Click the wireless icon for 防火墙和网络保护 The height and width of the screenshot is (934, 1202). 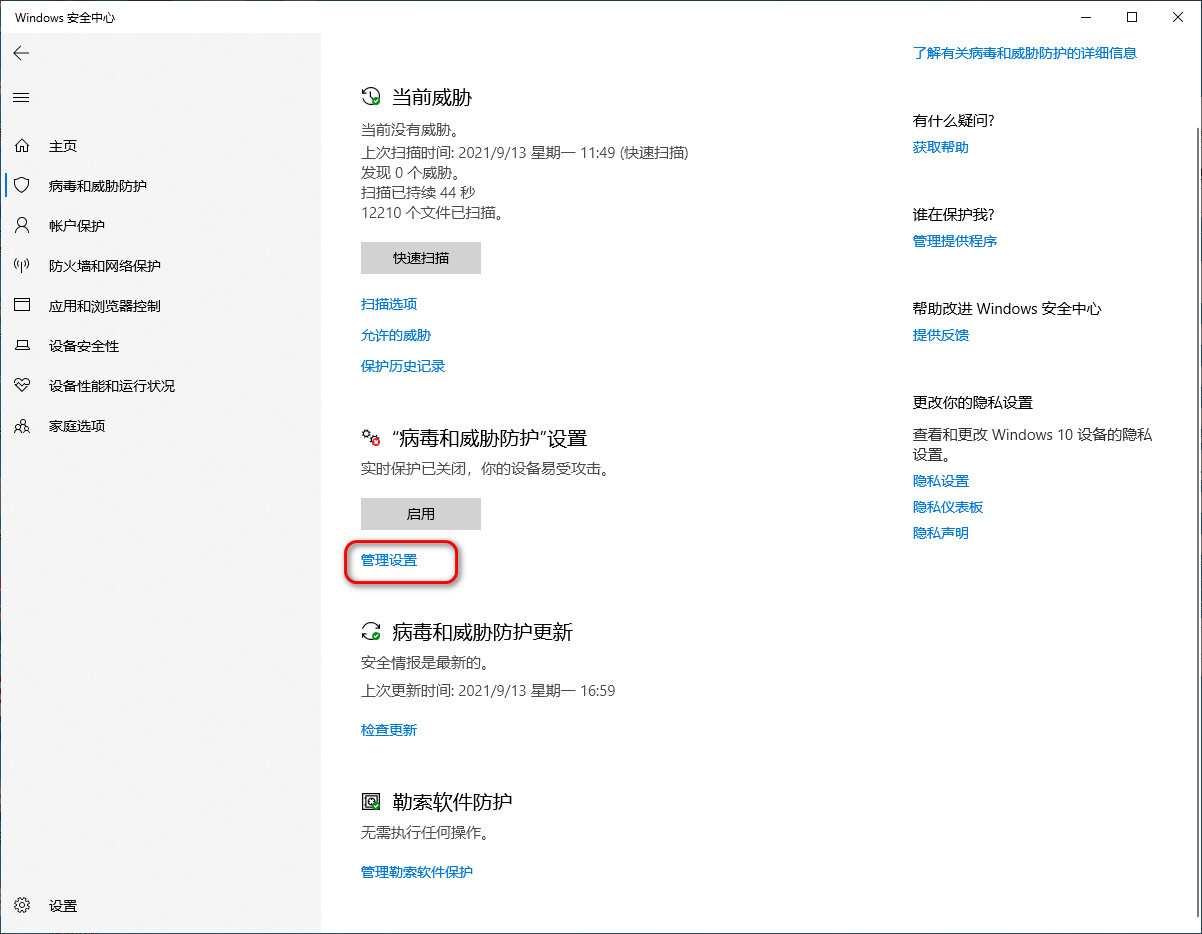[22, 266]
